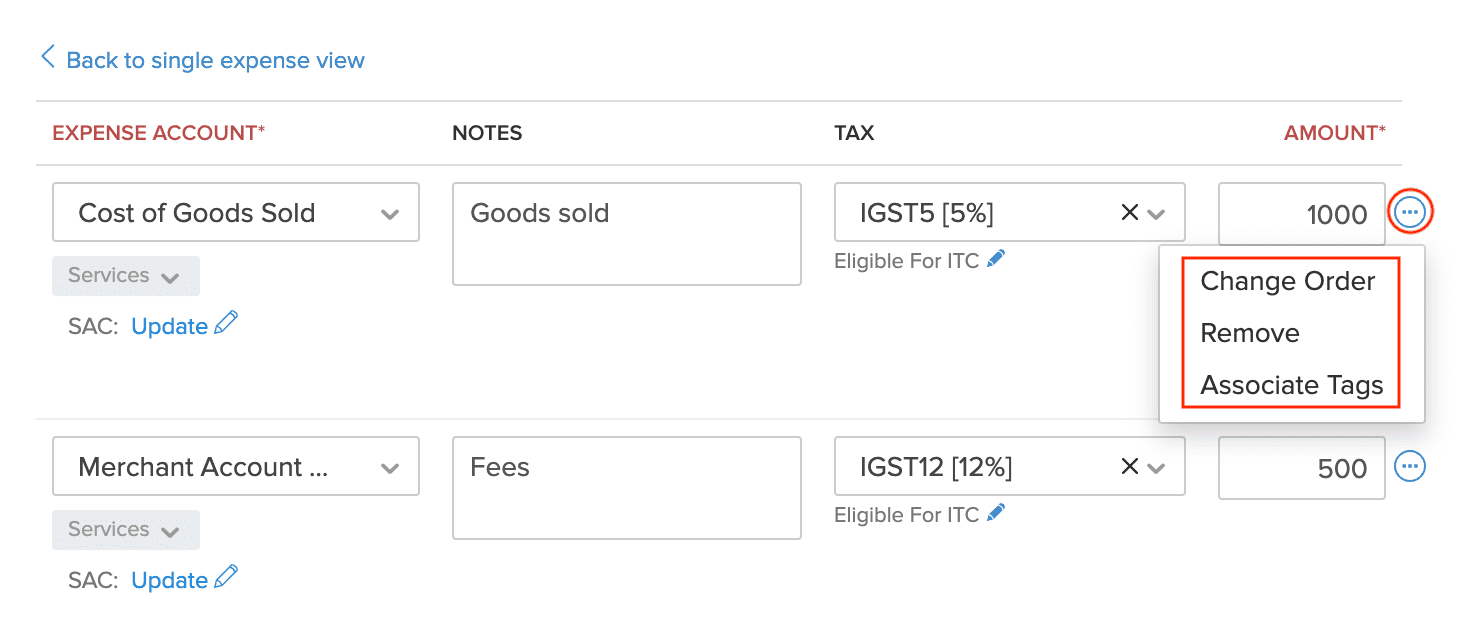This screenshot has width=1476, height=644.
Task: Open the IGST12 tax dropdown arrow
Action: point(1157,466)
